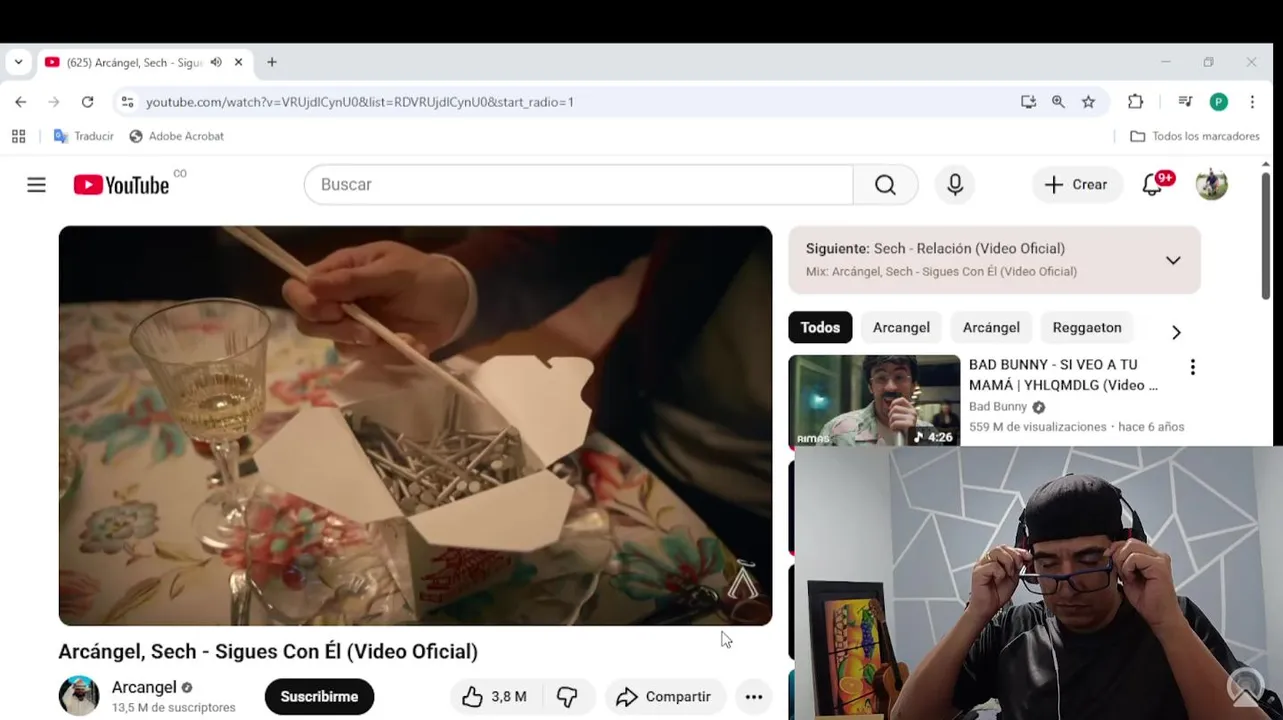The width and height of the screenshot is (1283, 720).
Task: Show more filter chips with right arrow
Action: tap(1176, 332)
